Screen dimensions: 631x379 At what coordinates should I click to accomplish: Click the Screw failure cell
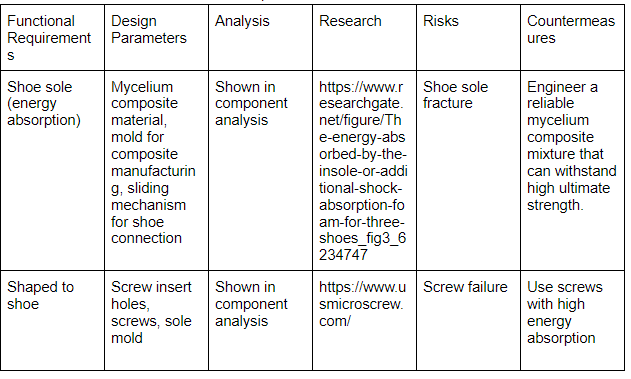coord(468,321)
